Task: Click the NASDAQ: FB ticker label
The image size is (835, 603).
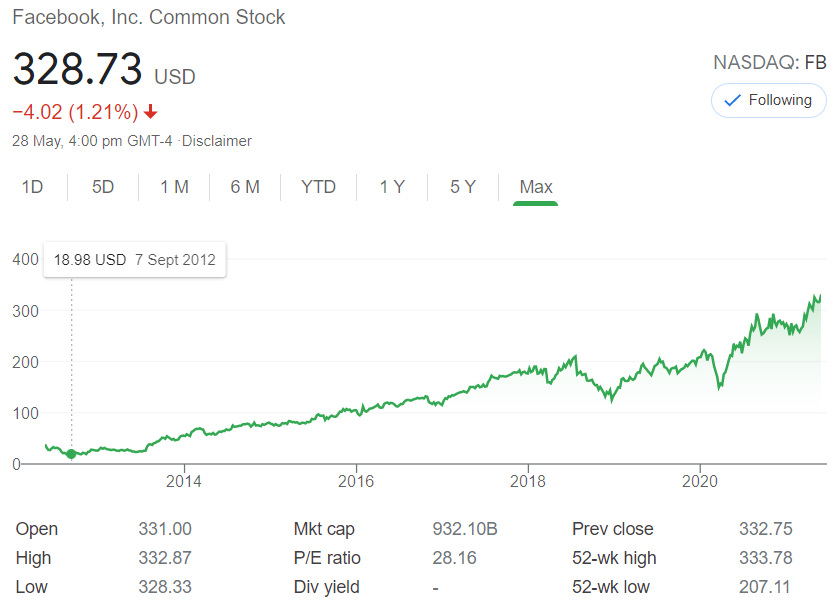Action: click(x=770, y=63)
